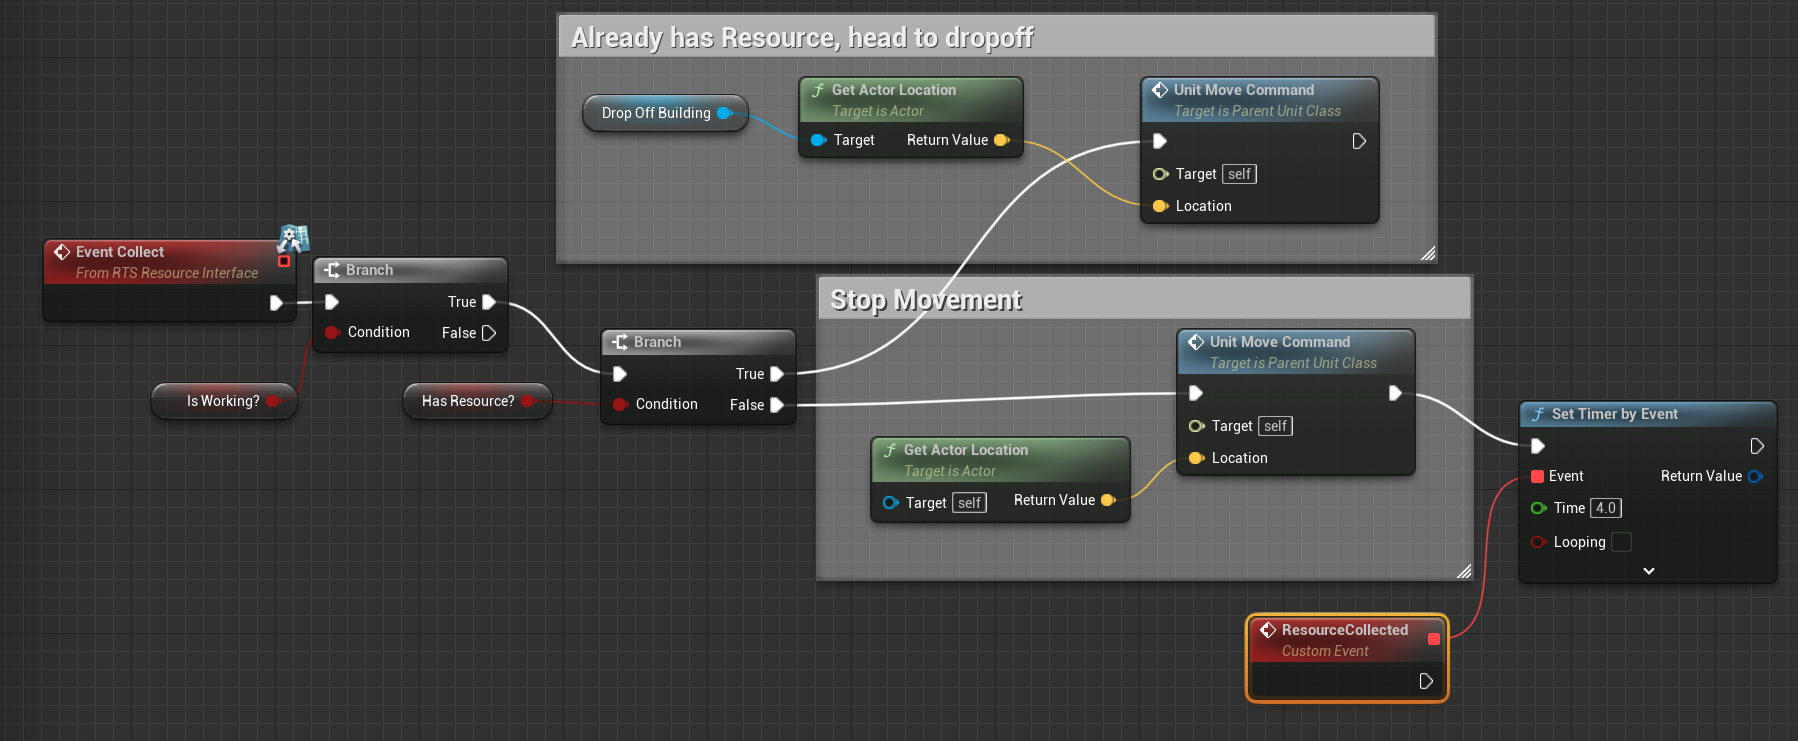Click the ResourceCollected exec output pin
Image resolution: width=1798 pixels, height=741 pixels.
(x=1426, y=681)
